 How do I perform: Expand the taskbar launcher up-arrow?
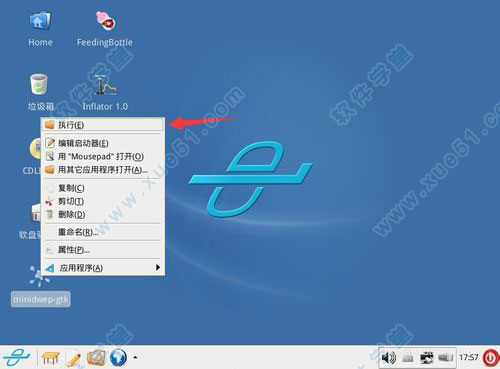click(135, 357)
